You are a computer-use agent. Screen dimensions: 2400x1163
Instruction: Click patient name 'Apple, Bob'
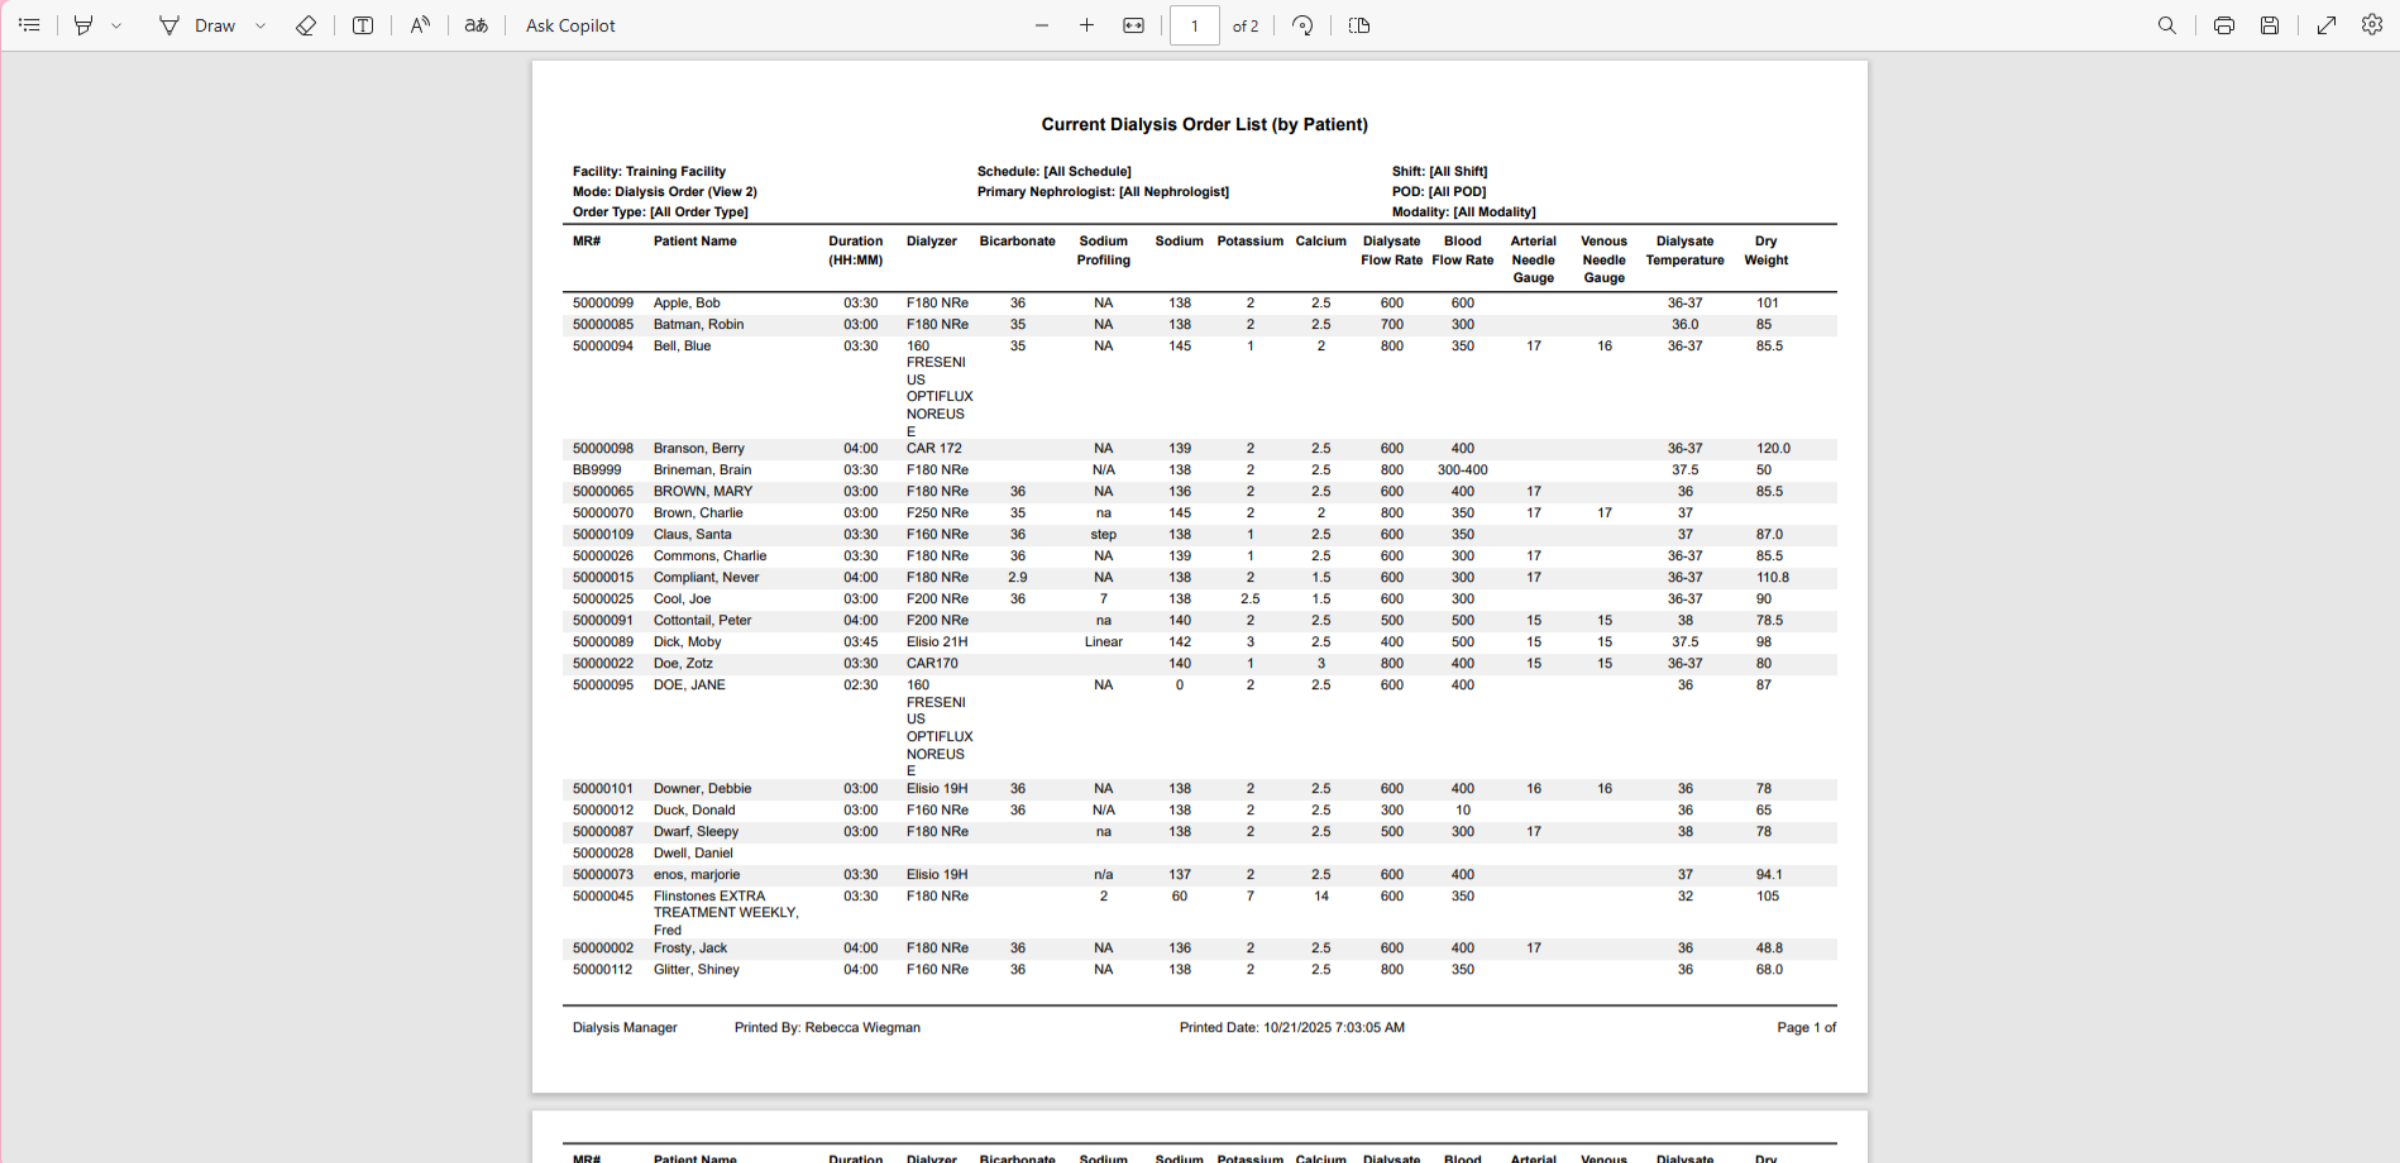pyautogui.click(x=687, y=303)
